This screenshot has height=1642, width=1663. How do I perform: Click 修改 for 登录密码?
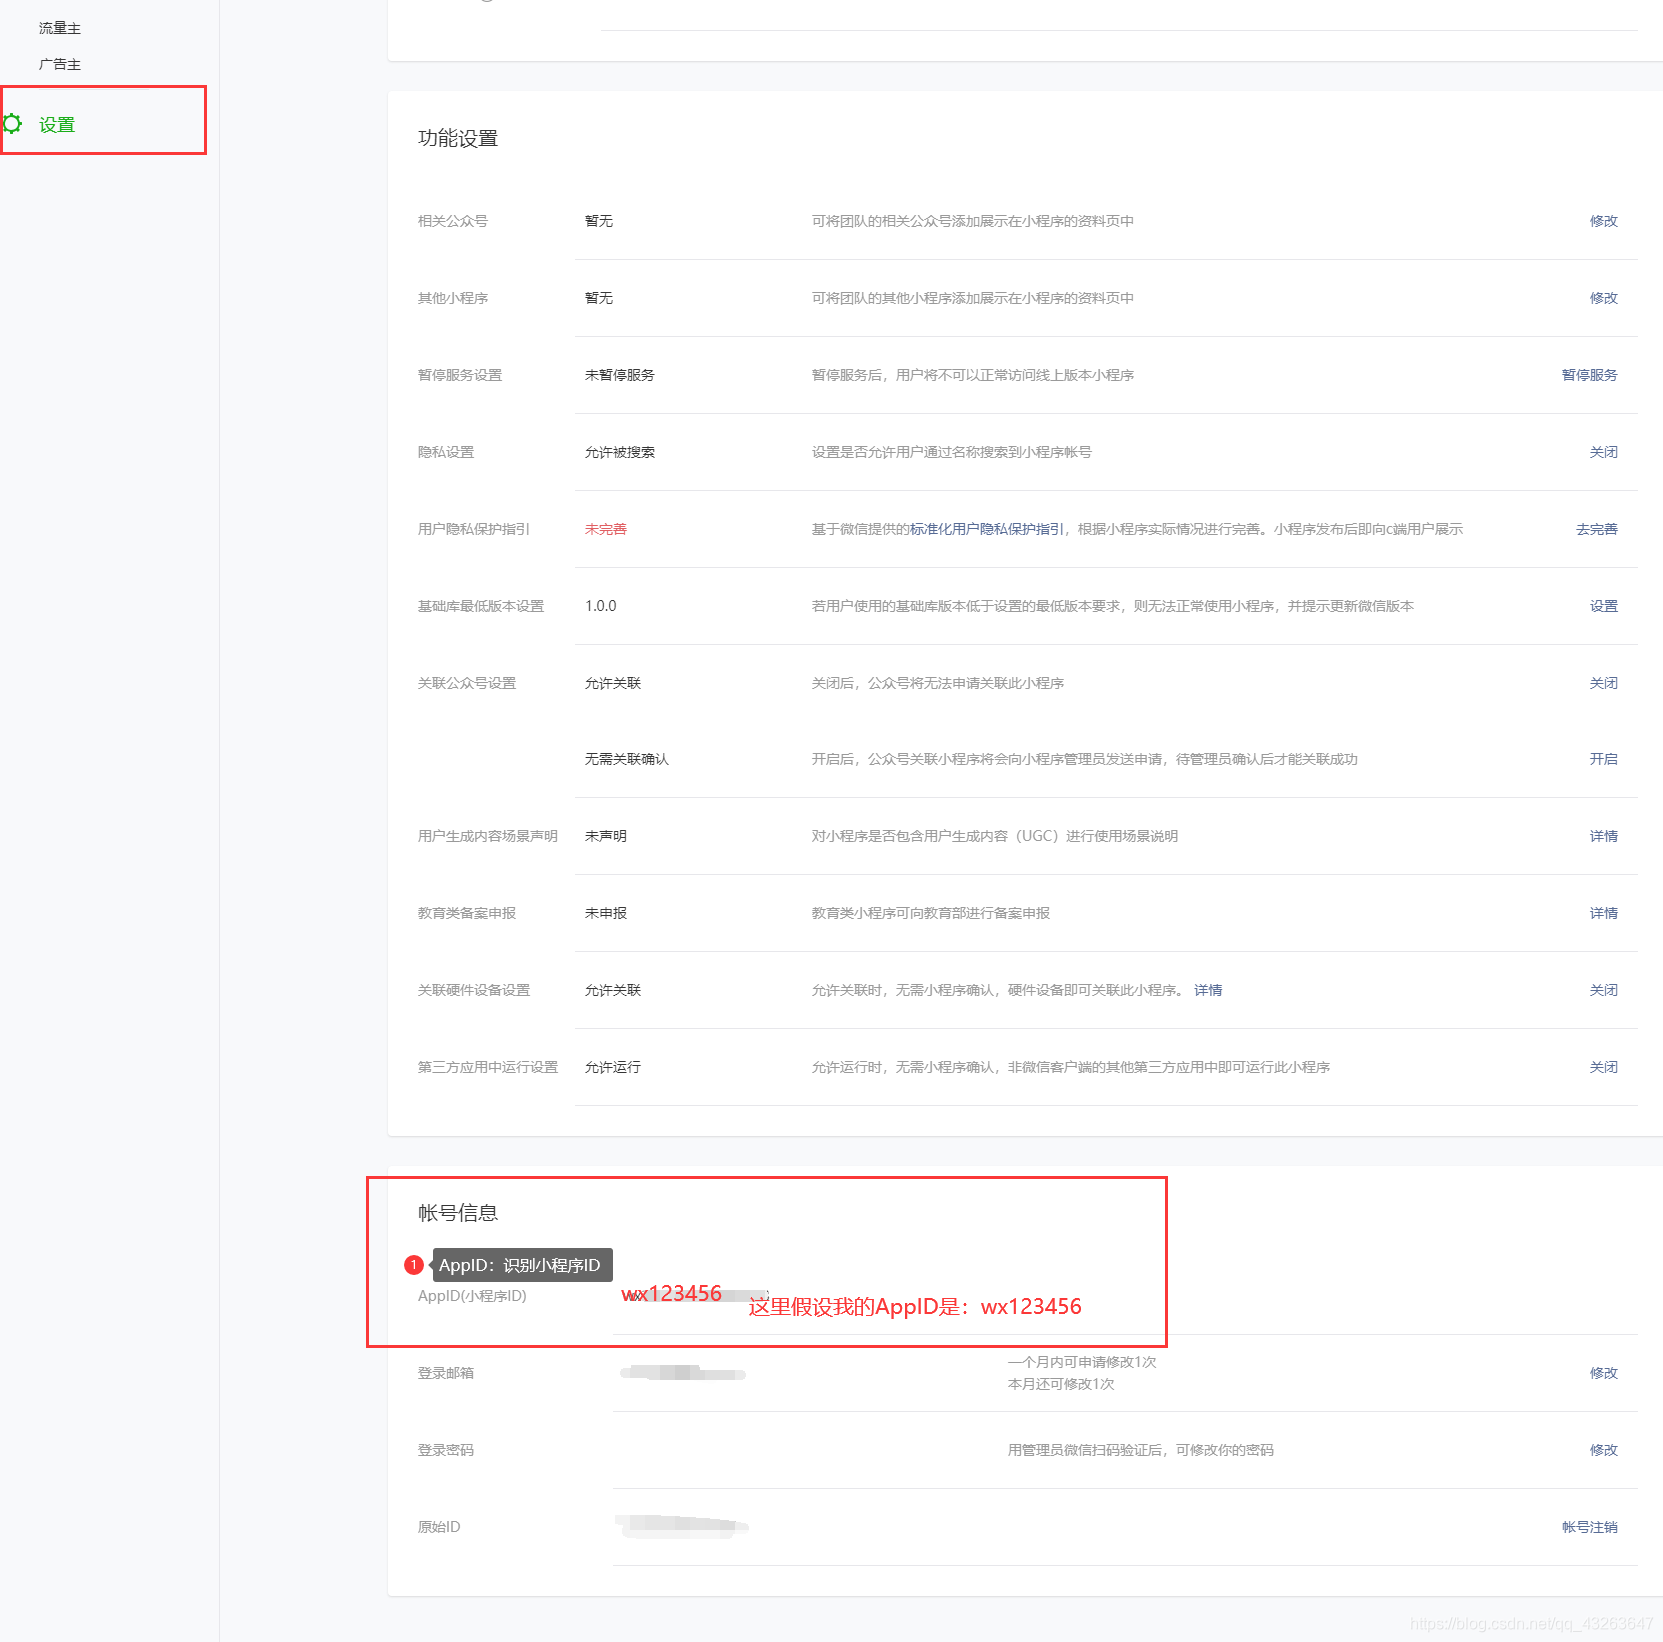click(1603, 1450)
